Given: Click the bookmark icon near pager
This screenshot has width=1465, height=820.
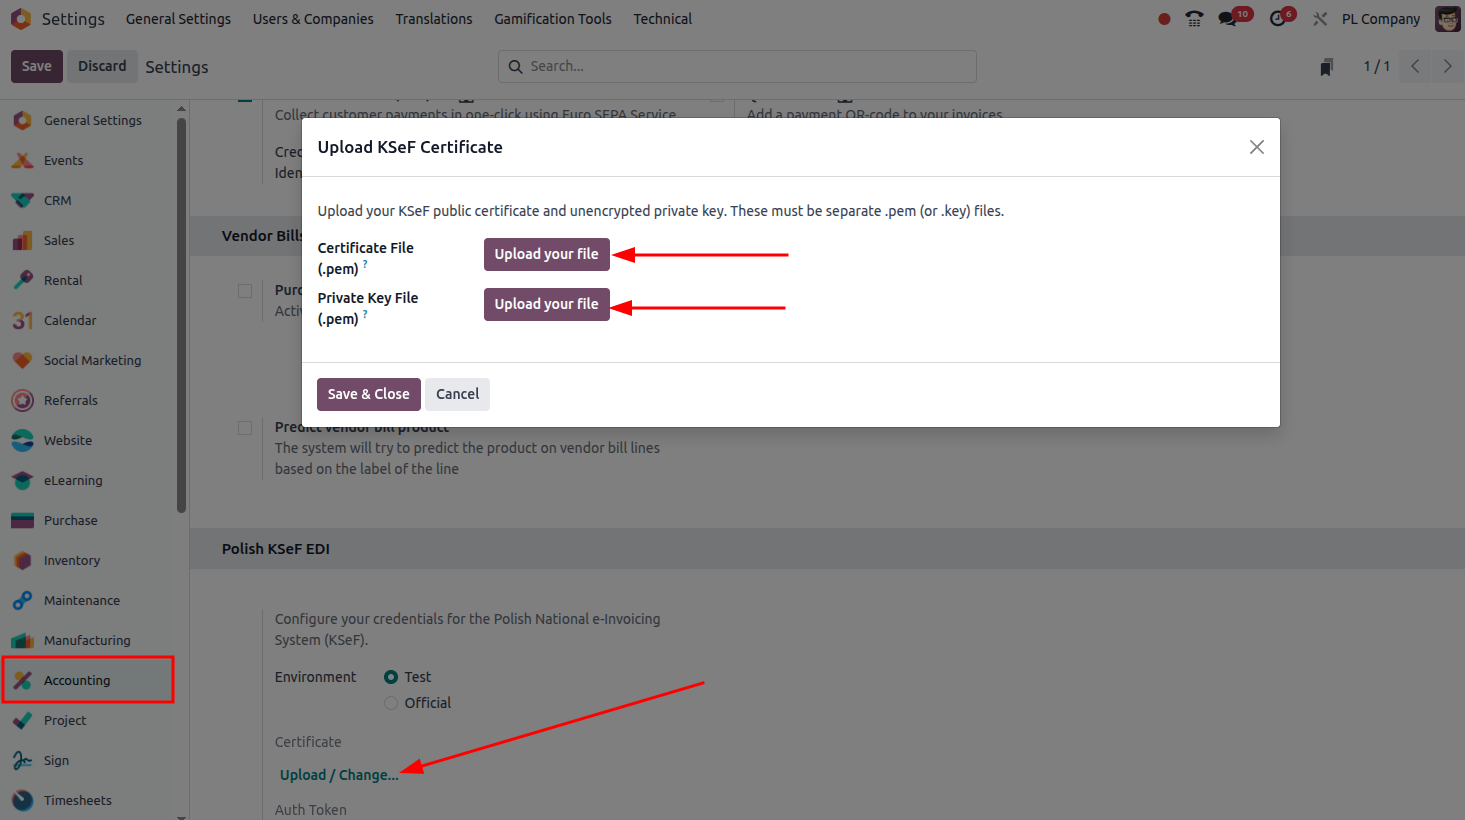Looking at the screenshot, I should coord(1326,67).
